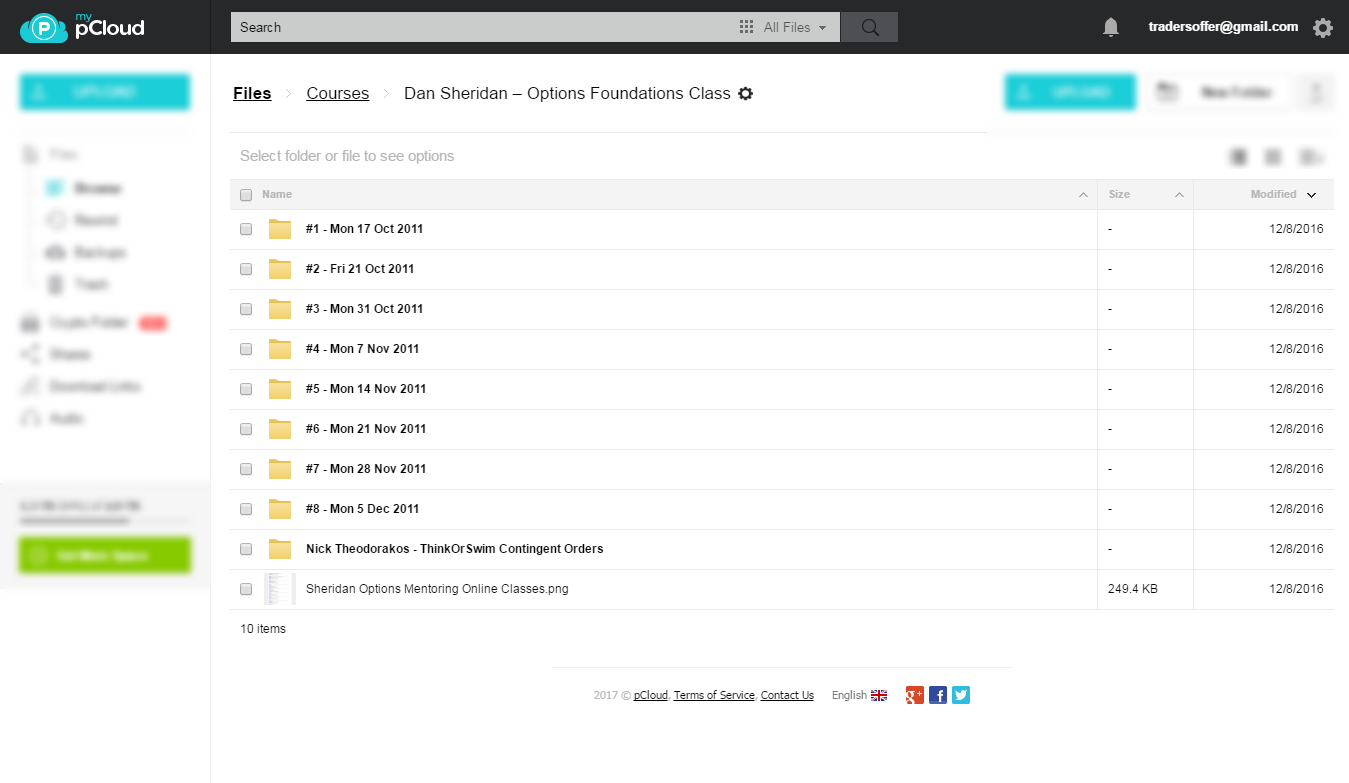Image resolution: width=1349 pixels, height=783 pixels.
Task: Click folder icon for #7 - Mon 28 Nov 2011
Action: coord(280,469)
